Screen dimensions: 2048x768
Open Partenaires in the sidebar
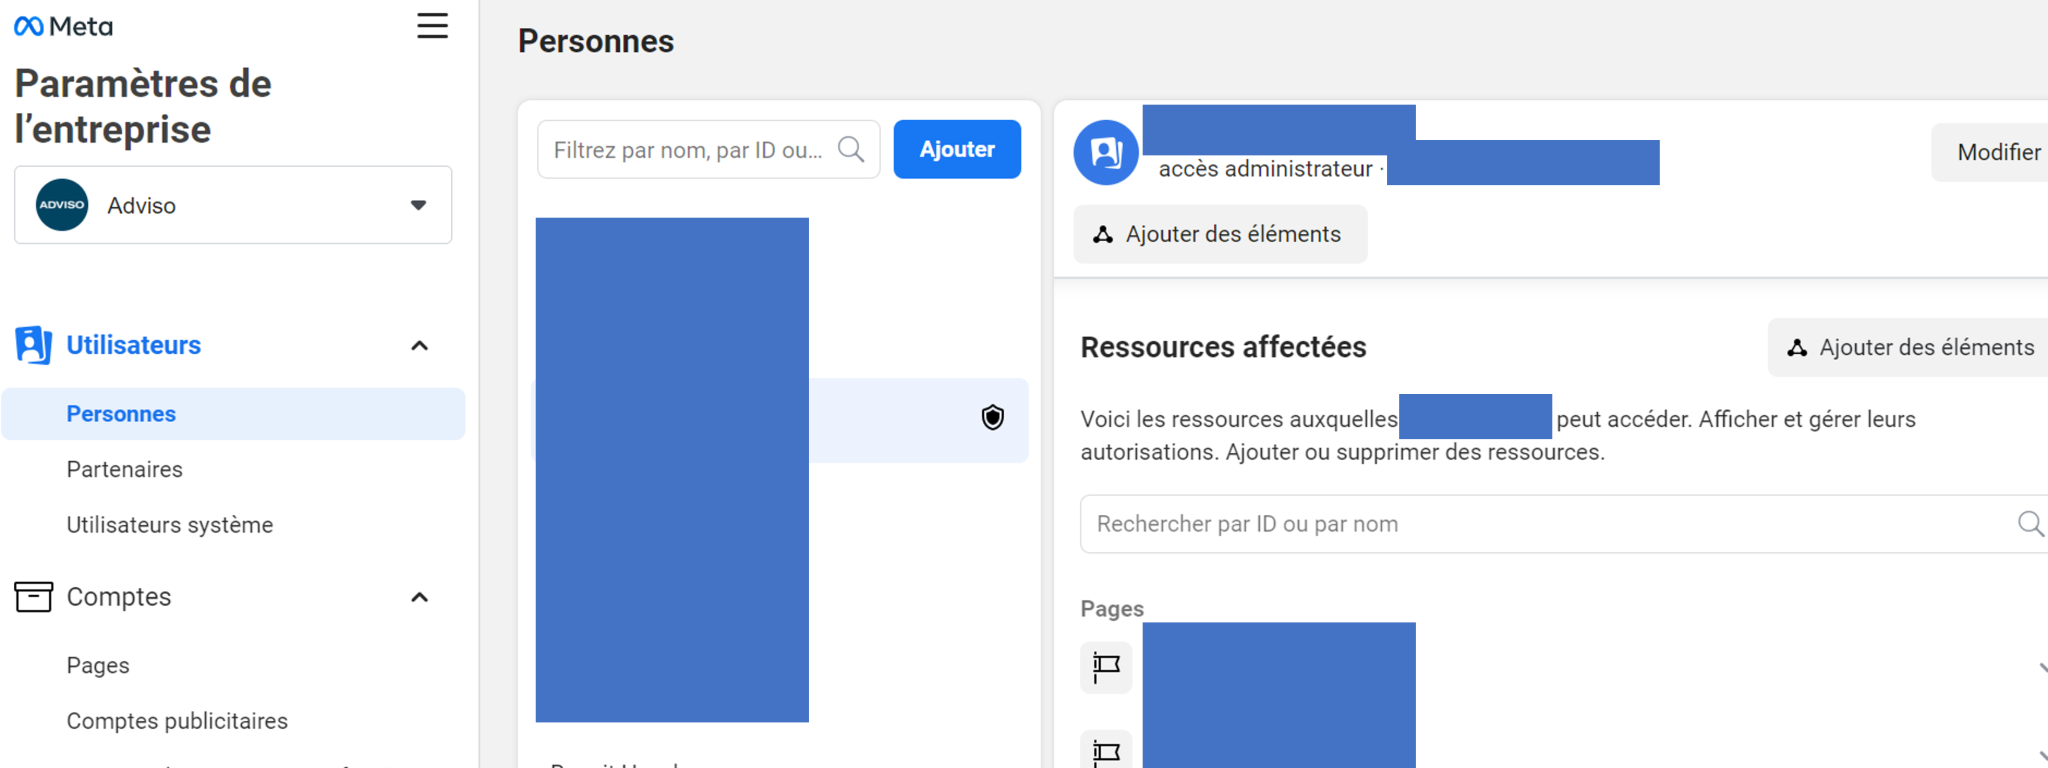pos(125,470)
